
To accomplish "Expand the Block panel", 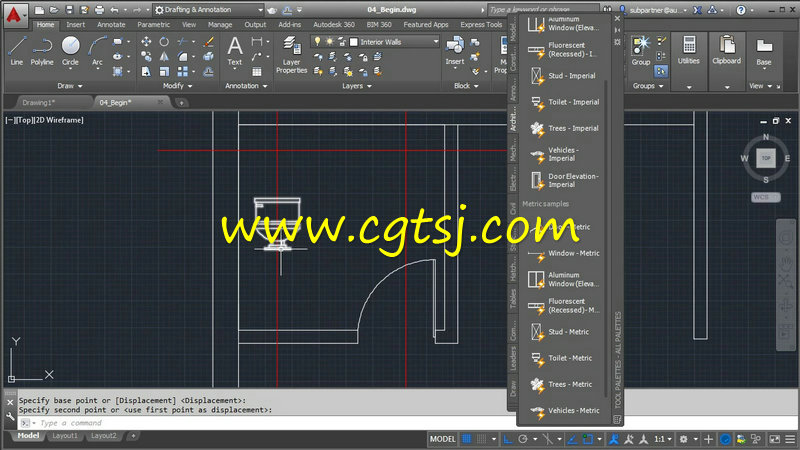I will [466, 86].
